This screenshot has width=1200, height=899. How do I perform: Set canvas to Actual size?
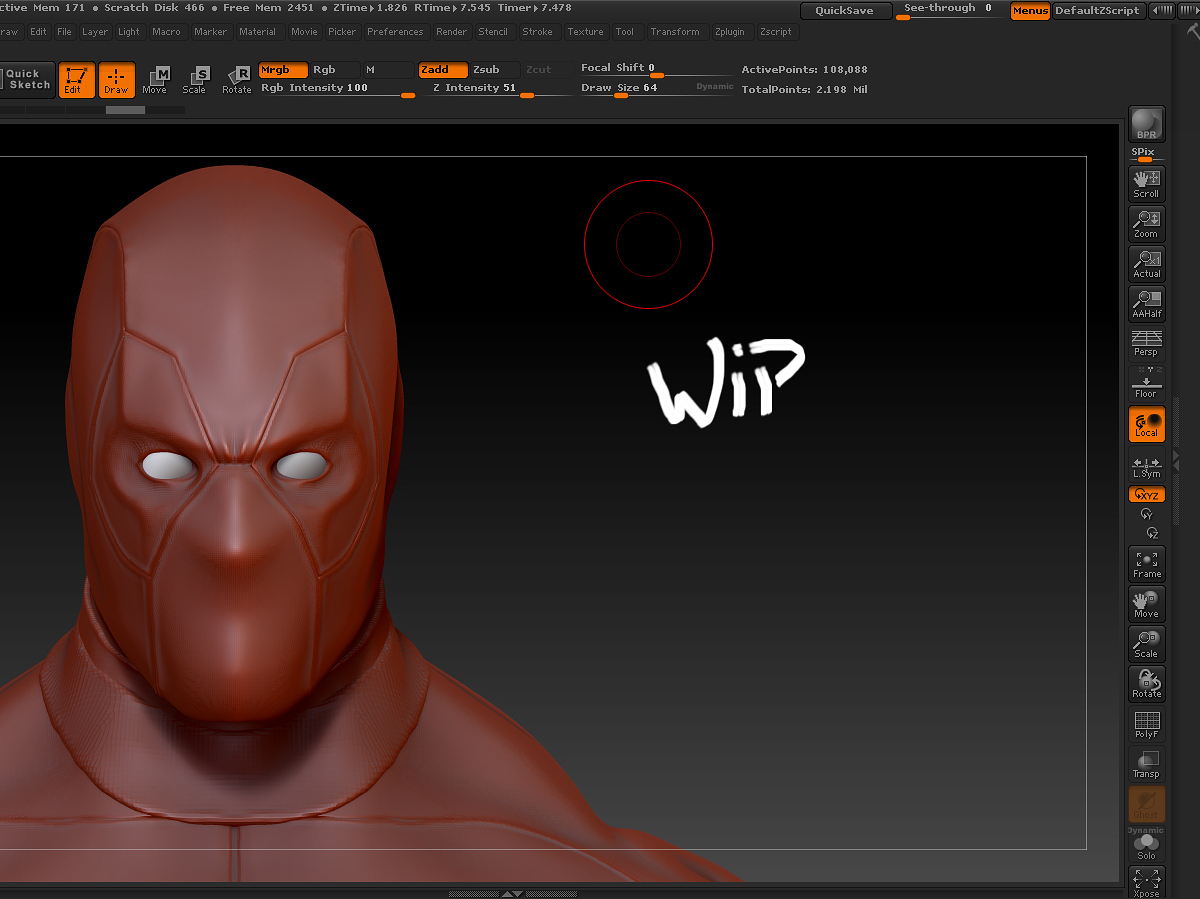tap(1146, 264)
